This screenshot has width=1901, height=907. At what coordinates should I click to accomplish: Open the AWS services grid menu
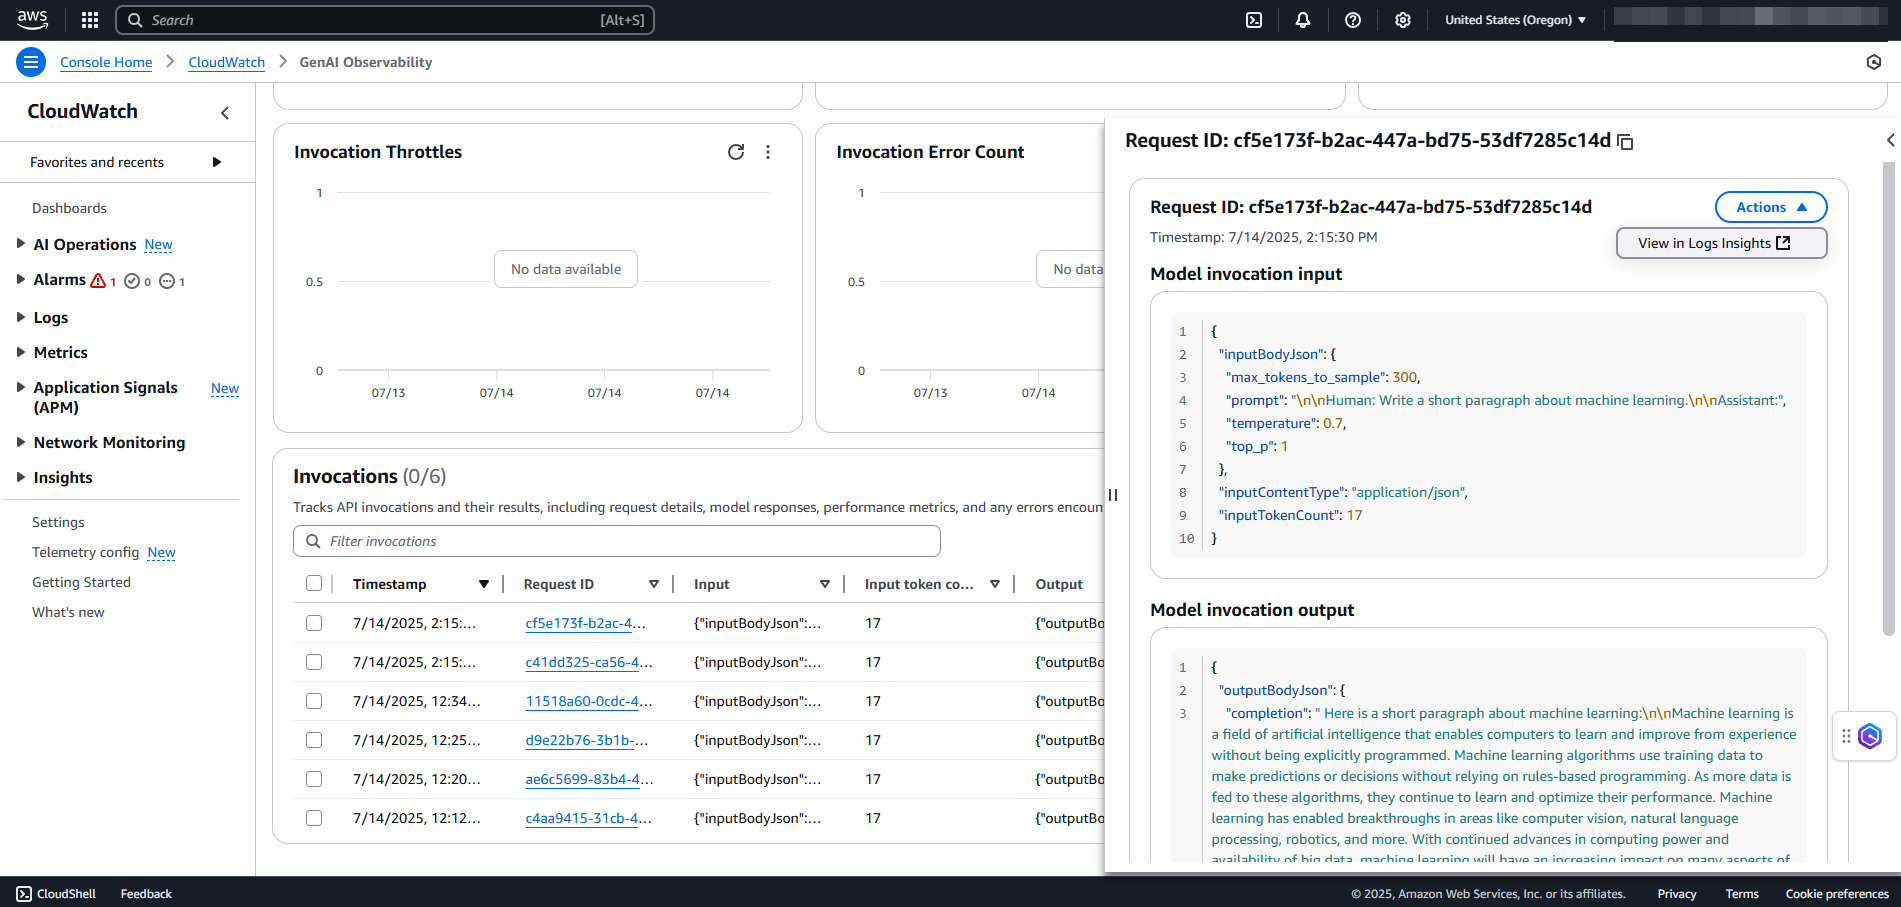(90, 20)
